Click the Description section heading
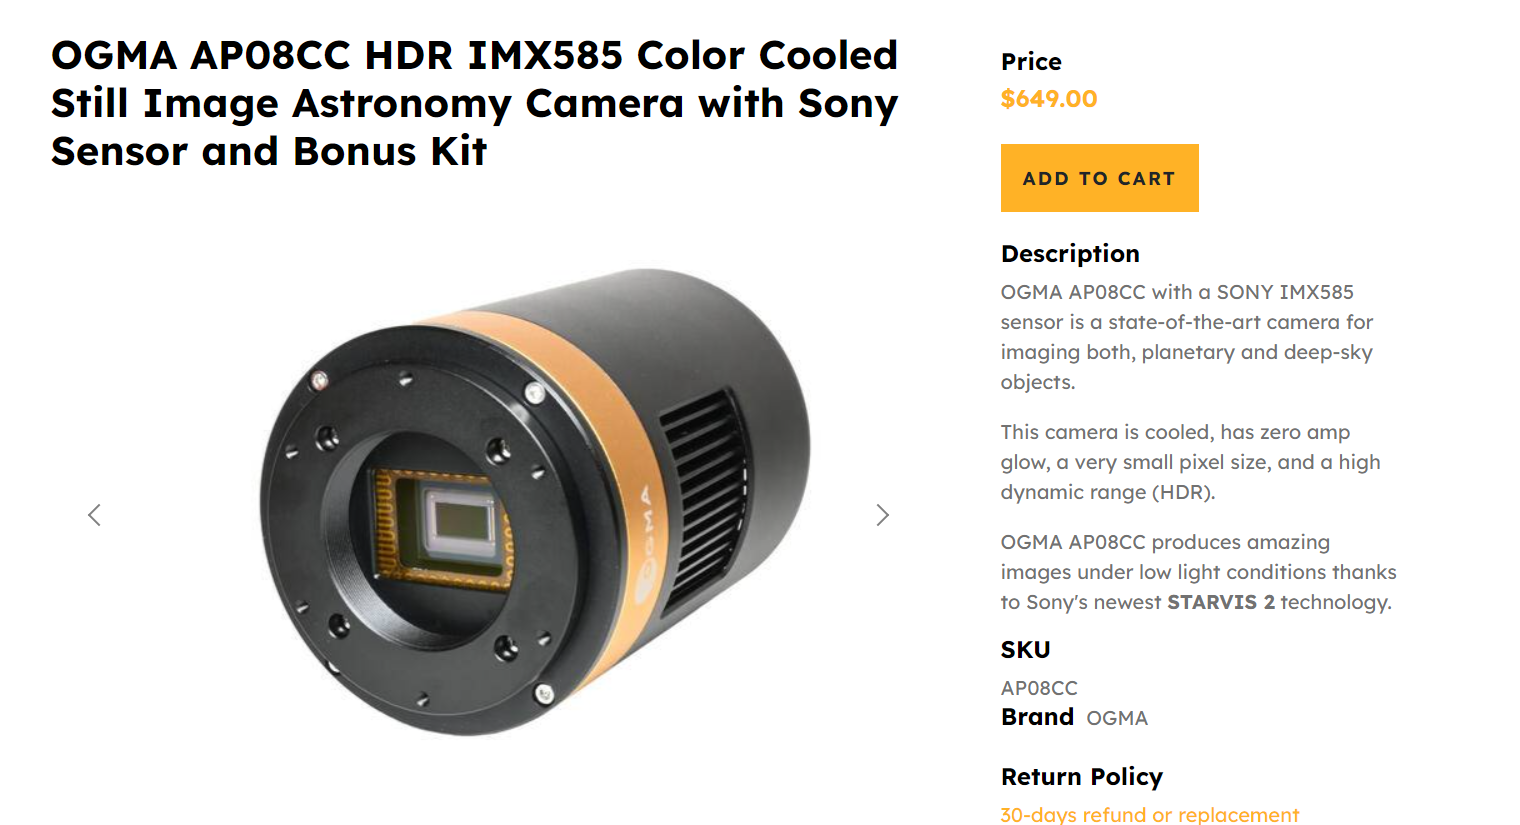 (x=1070, y=254)
